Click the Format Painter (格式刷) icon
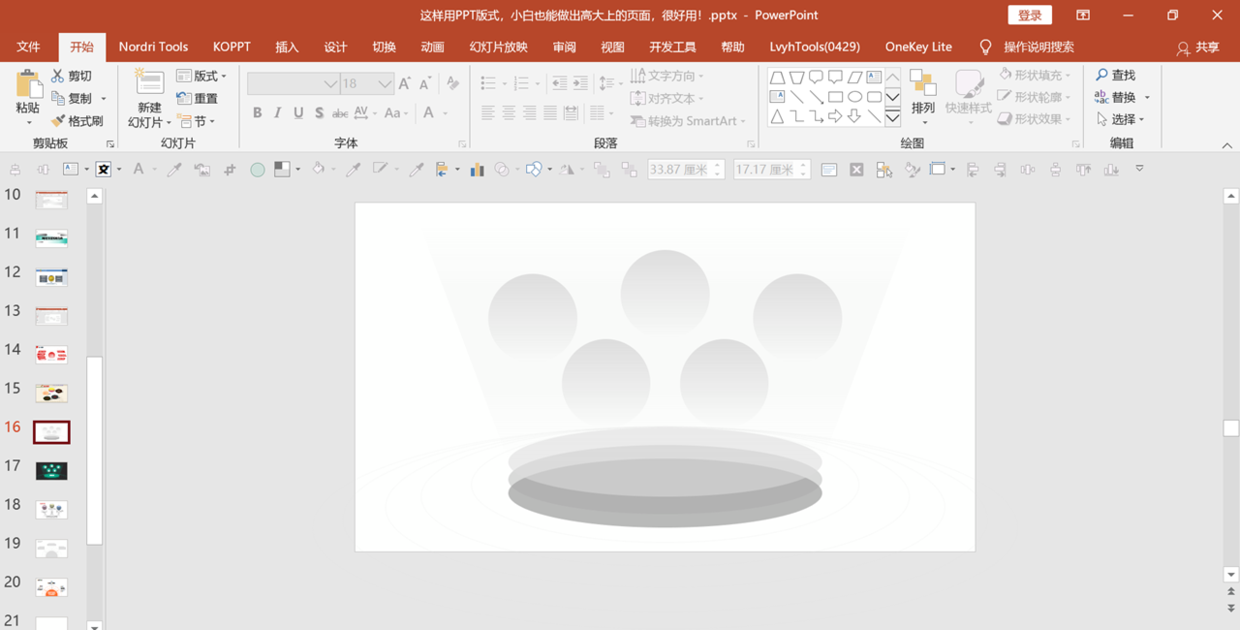The width and height of the screenshot is (1240, 630). point(59,121)
